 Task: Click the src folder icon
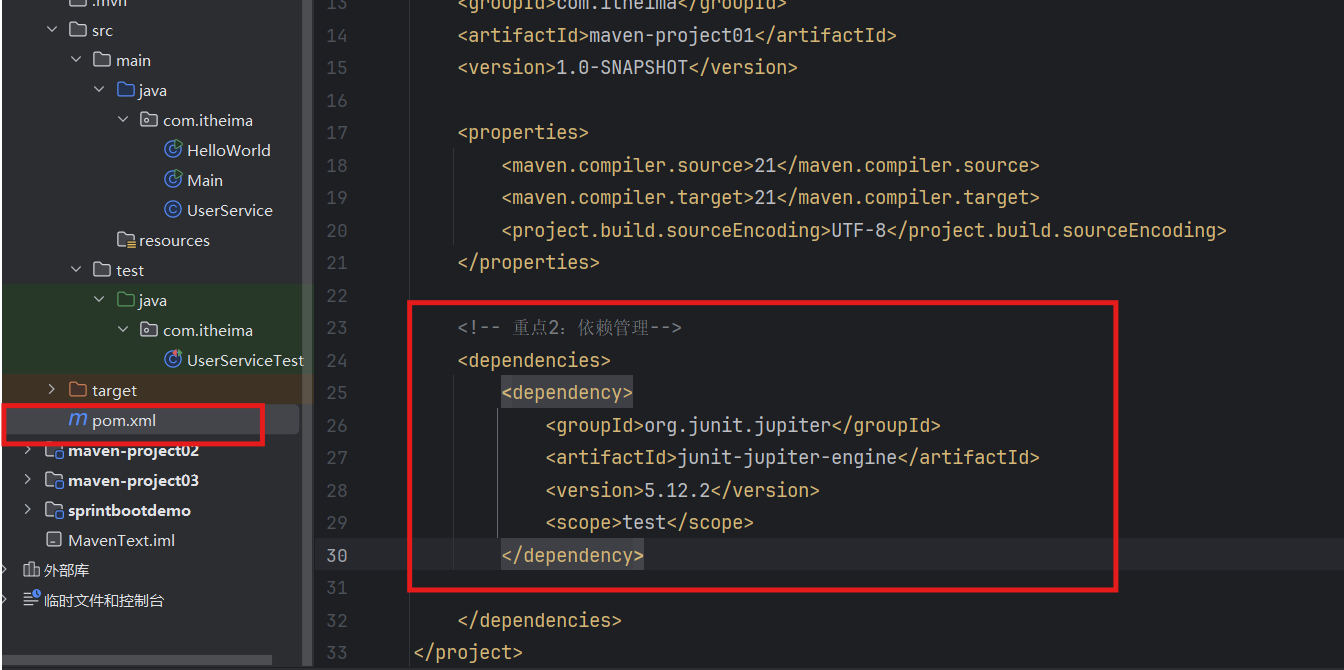tap(78, 30)
